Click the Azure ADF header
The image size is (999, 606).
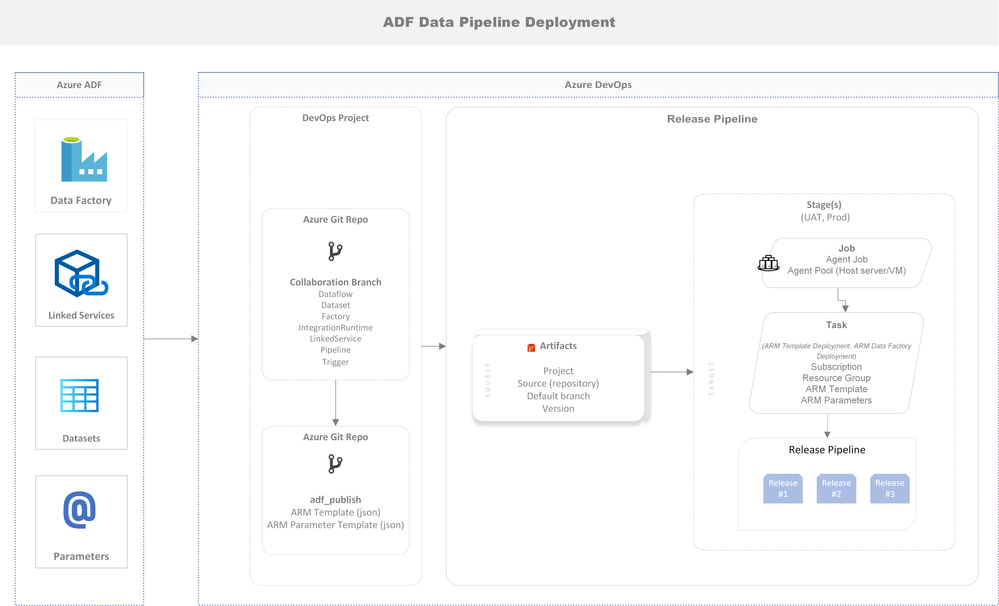[x=79, y=85]
